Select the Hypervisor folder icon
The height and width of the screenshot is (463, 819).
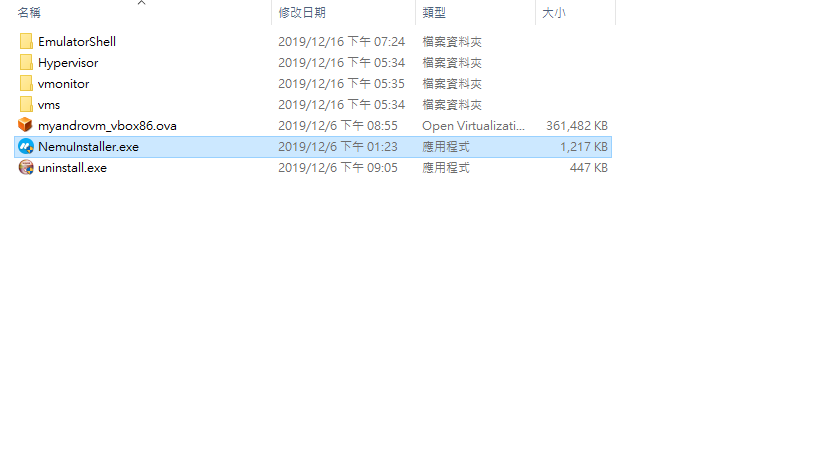[x=26, y=62]
